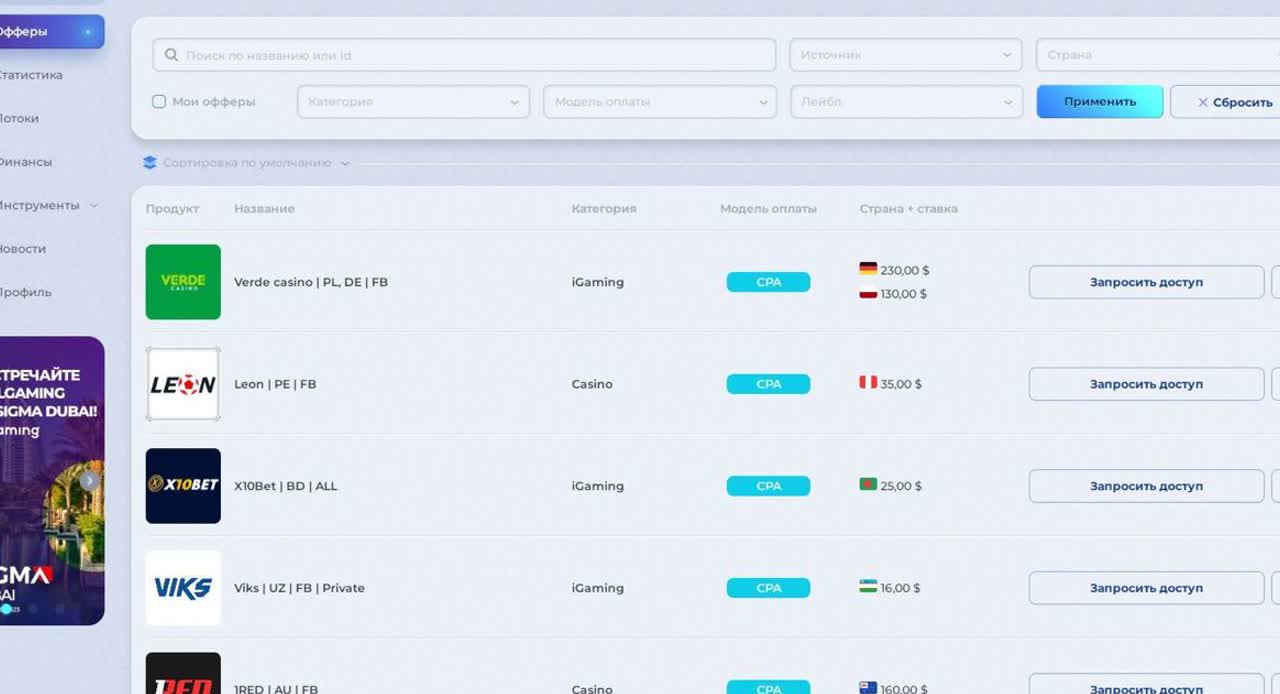Screen dimensions: 1280x694
Task: Open the "Лейбл" dropdown filter
Action: coord(905,102)
